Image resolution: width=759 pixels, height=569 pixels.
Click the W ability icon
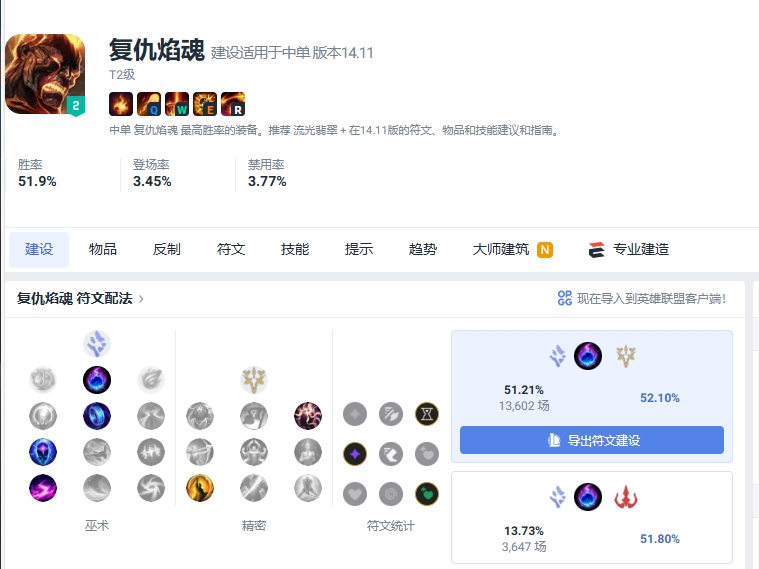click(x=177, y=104)
